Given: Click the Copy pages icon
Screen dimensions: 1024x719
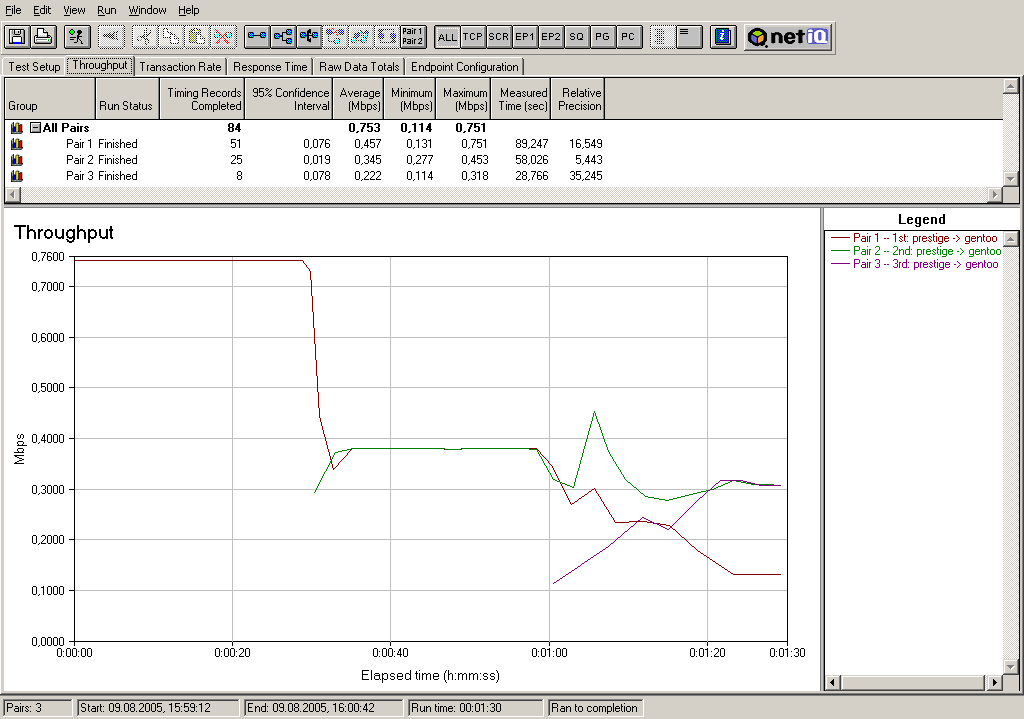Looking at the screenshot, I should 171,37.
